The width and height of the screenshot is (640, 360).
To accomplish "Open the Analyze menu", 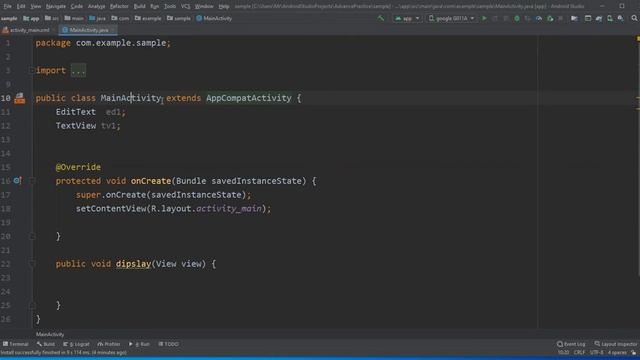I will [x=96, y=6].
